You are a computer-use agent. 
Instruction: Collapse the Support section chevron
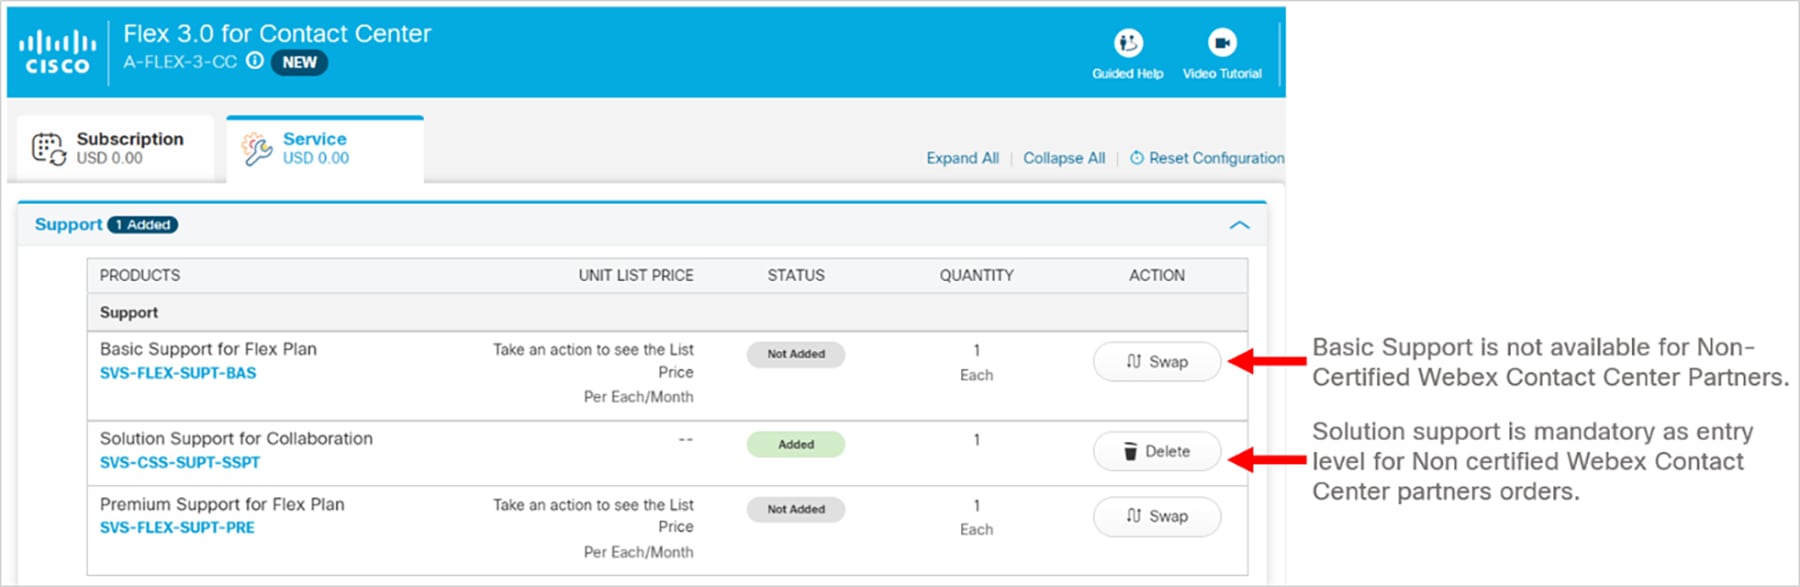pos(1239,225)
